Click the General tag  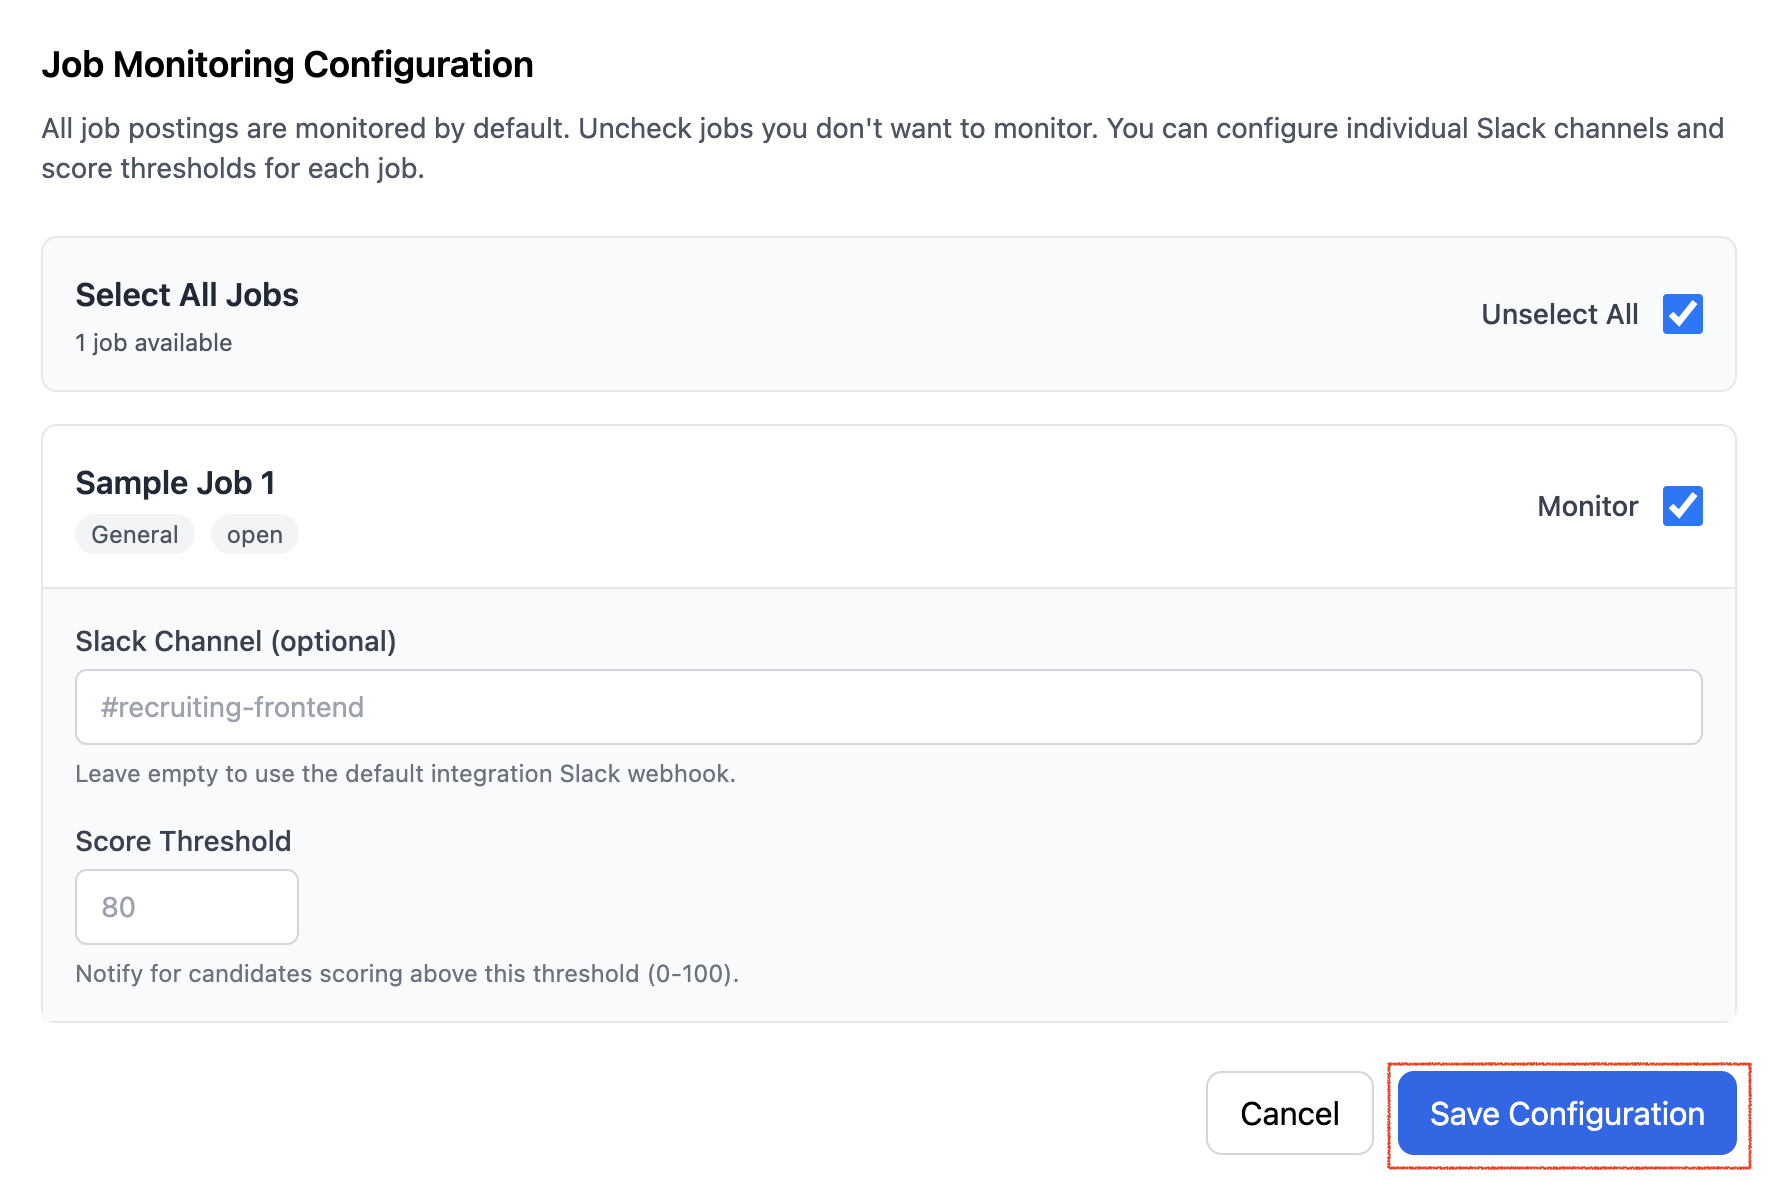[x=135, y=535]
